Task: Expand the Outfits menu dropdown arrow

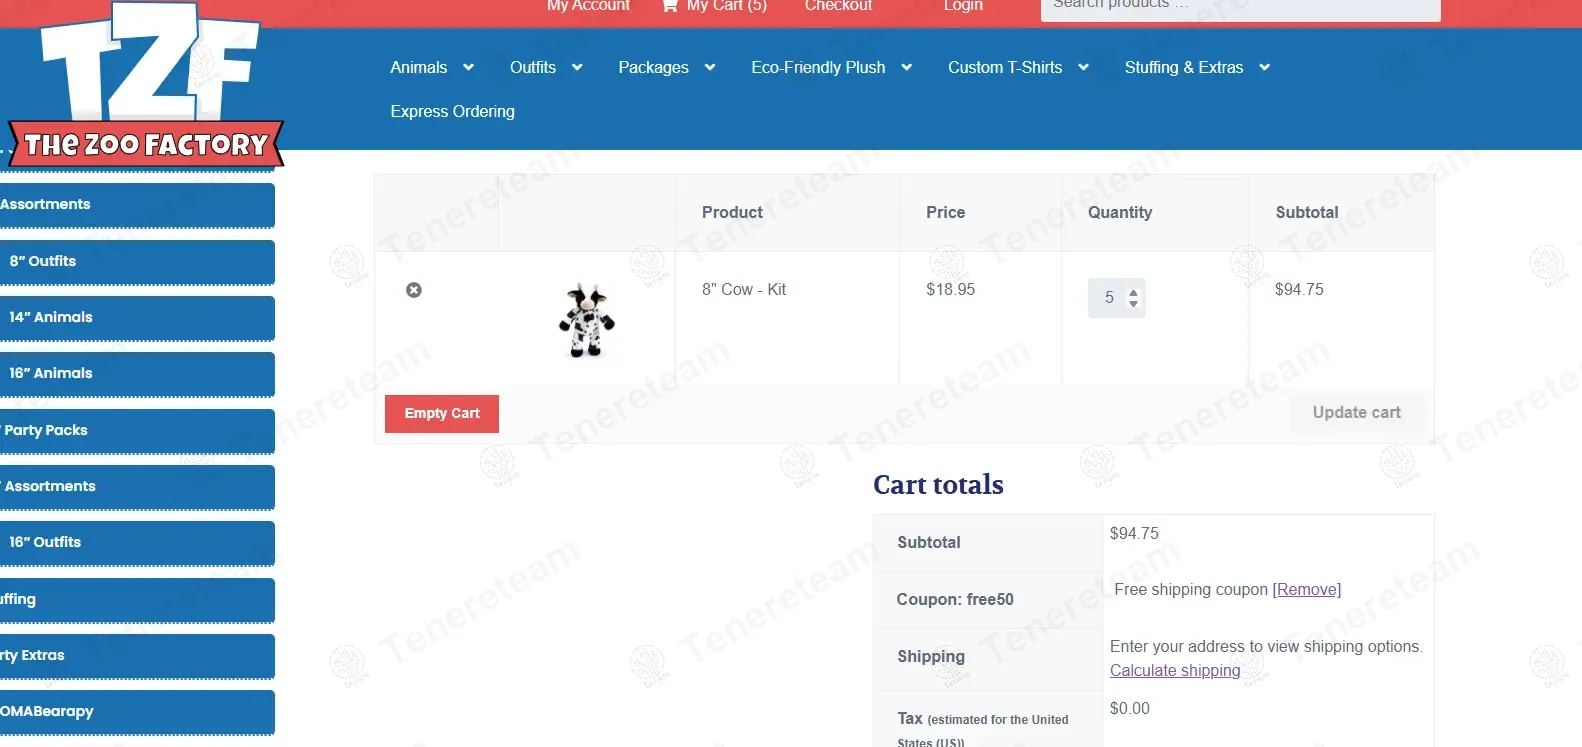Action: click(577, 67)
